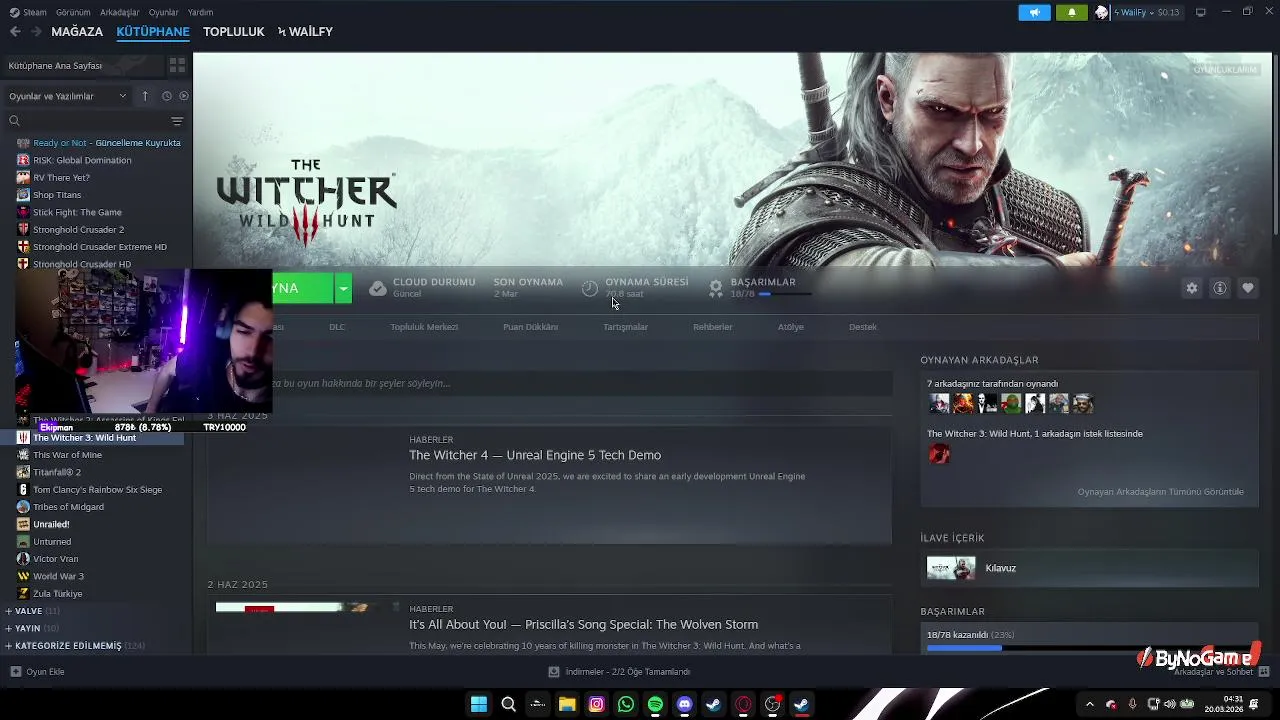Open İndirmeler downloads status

(620, 672)
